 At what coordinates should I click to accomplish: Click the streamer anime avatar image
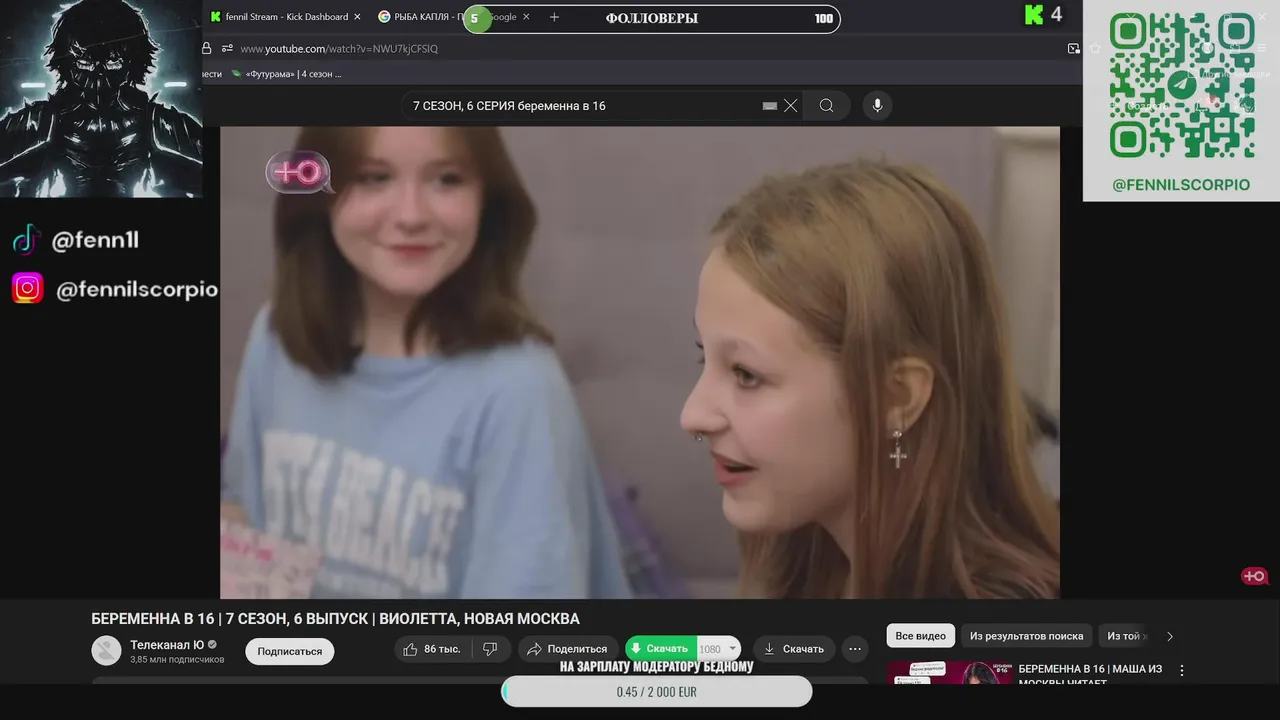[101, 98]
